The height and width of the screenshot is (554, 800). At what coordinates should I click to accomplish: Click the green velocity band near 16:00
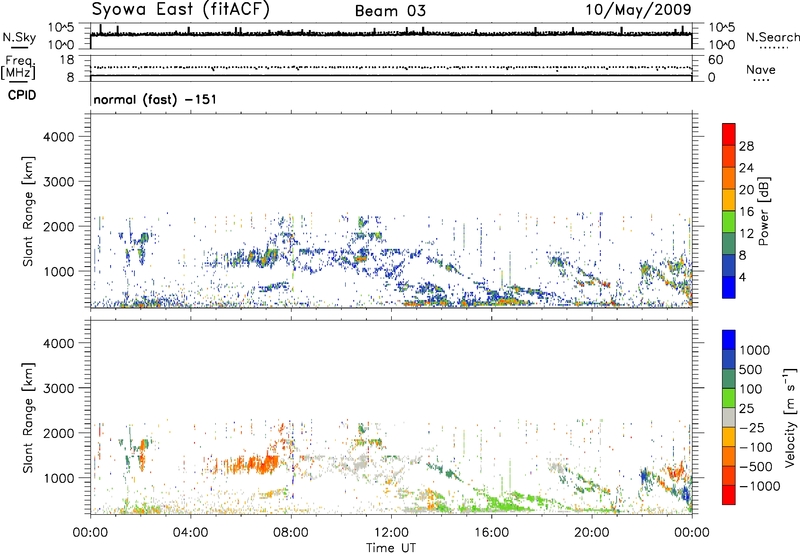click(503, 502)
